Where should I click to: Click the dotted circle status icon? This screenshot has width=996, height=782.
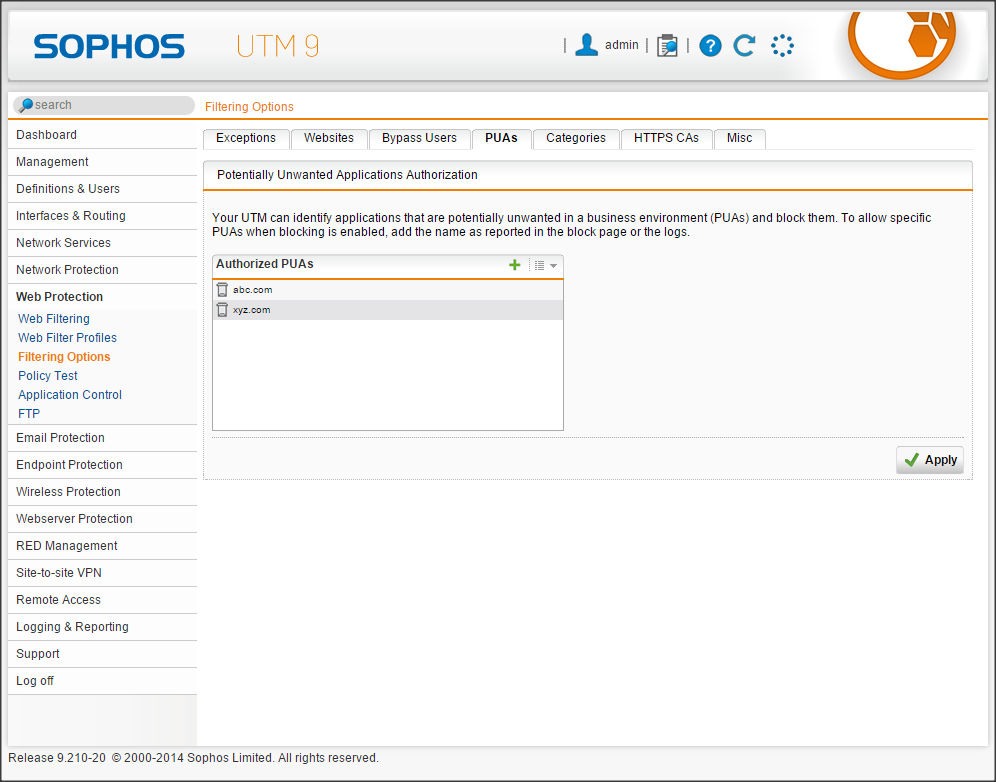click(x=782, y=45)
